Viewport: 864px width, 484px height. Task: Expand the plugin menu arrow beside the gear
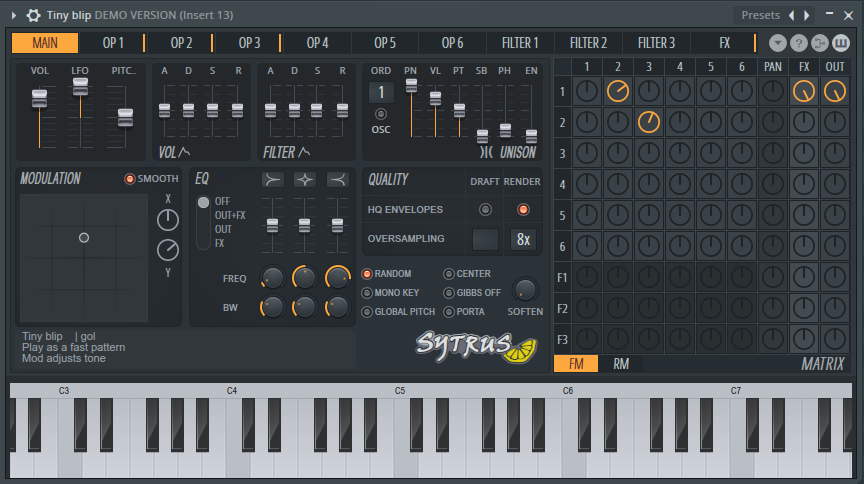coord(14,15)
